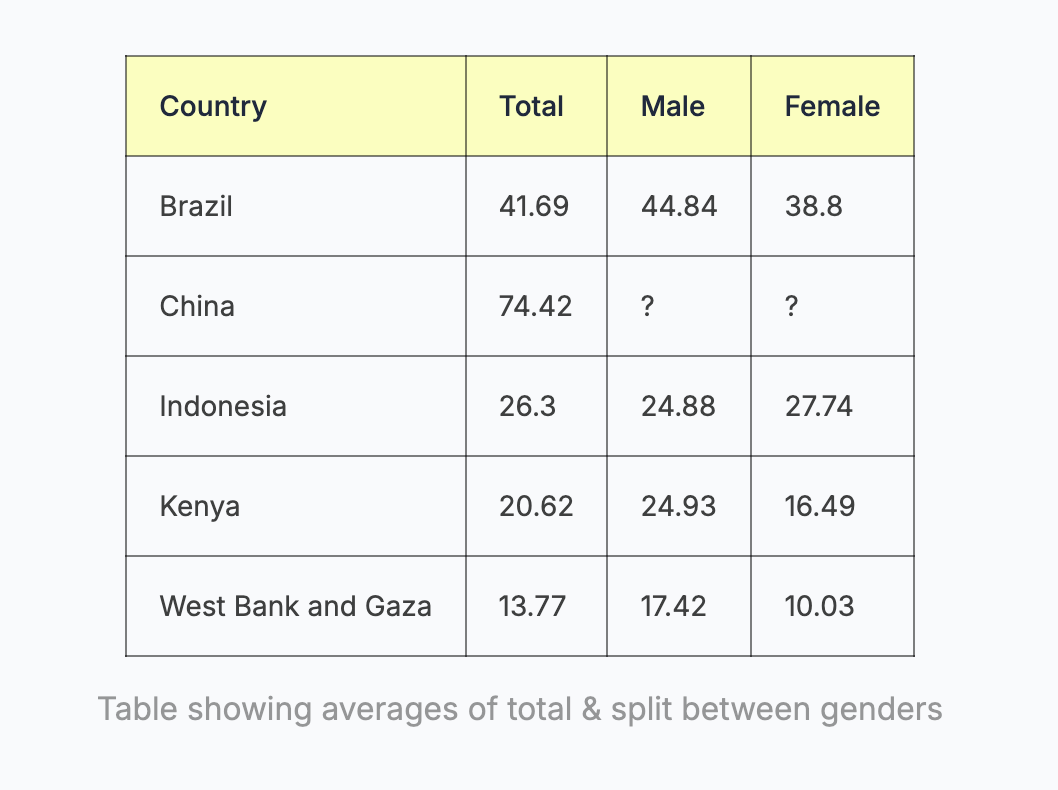This screenshot has height=790, width=1058.
Task: Select the Kenya country cell
Action: click(200, 506)
